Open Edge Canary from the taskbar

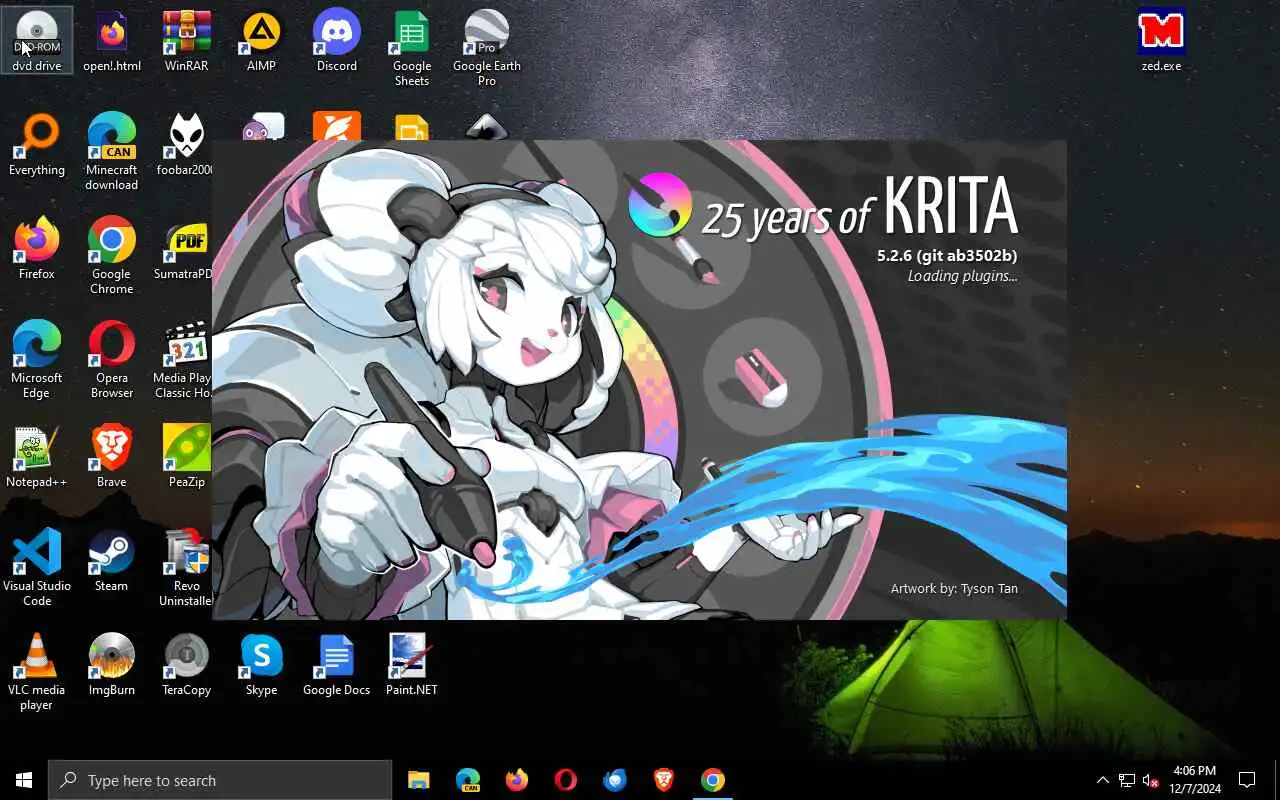pyautogui.click(x=468, y=780)
